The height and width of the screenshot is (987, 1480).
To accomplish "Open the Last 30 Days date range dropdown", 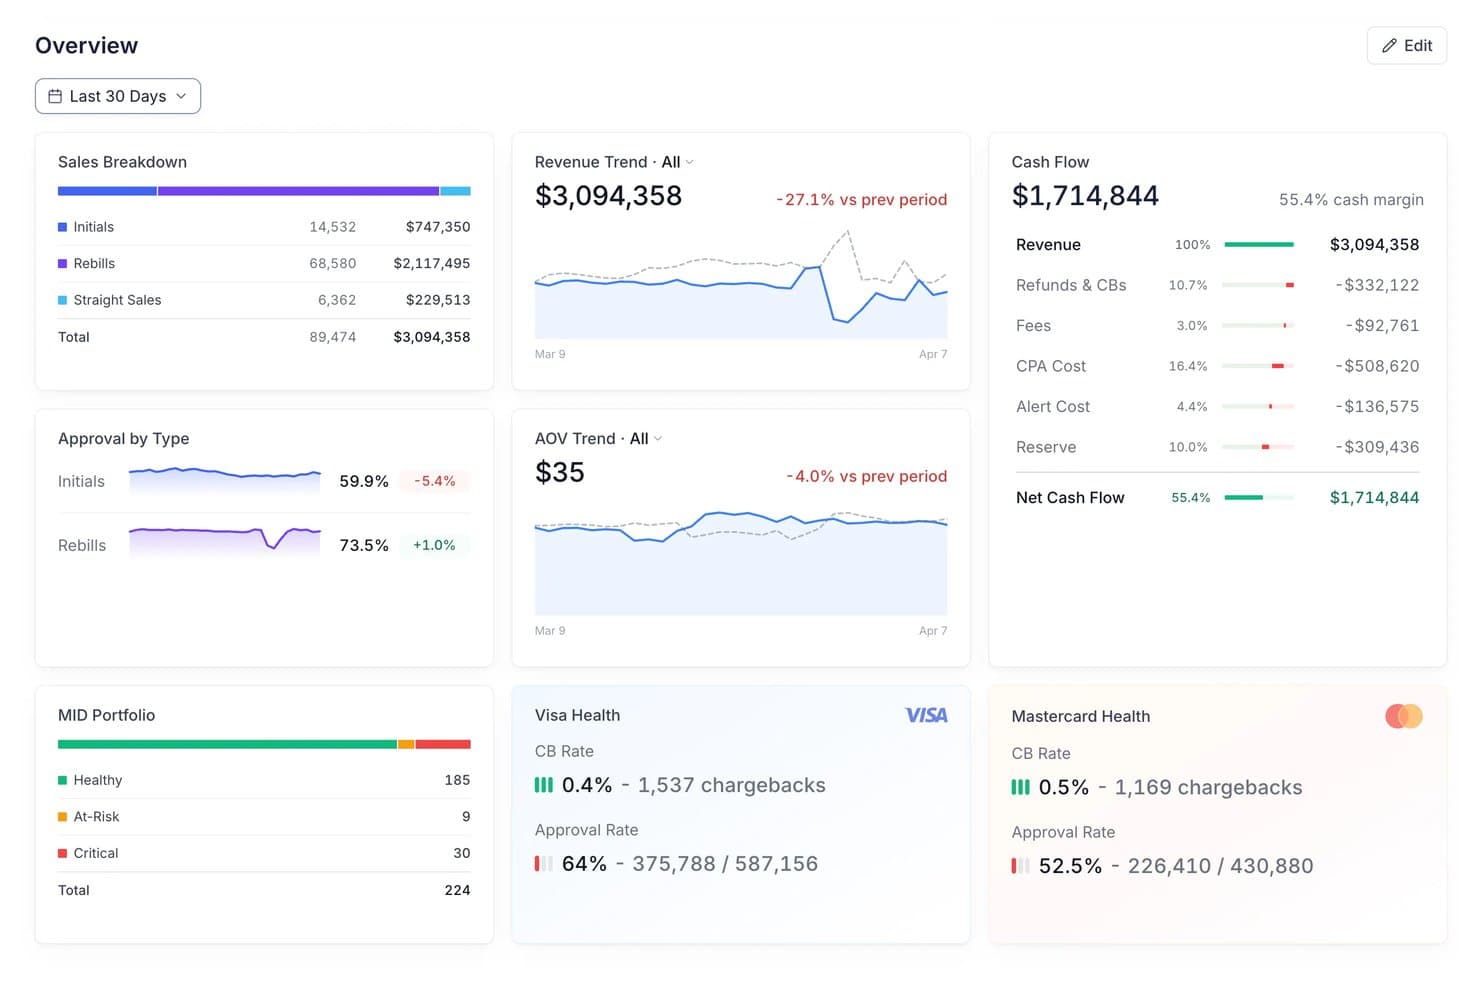I will (x=118, y=96).
